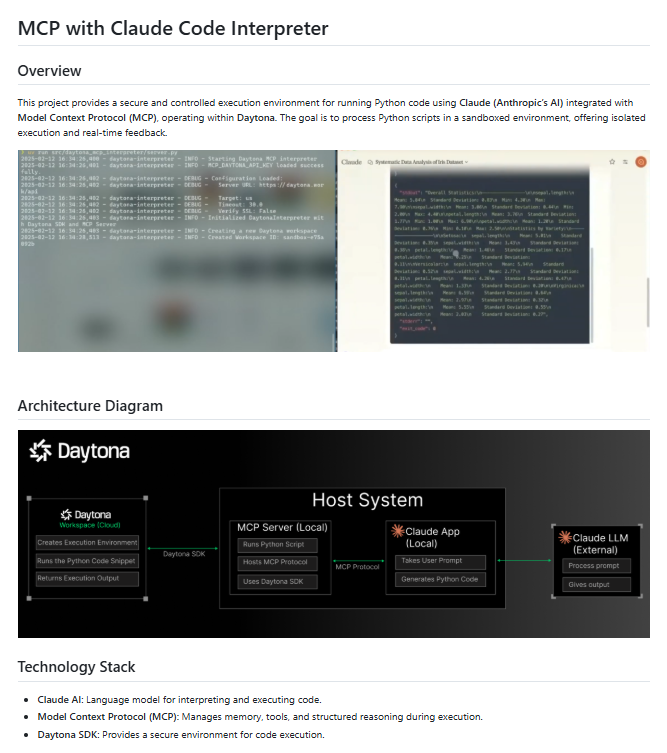Click the sliders icon beside the star icon
Image resolution: width=667 pixels, height=753 pixels.
pyautogui.click(x=625, y=162)
